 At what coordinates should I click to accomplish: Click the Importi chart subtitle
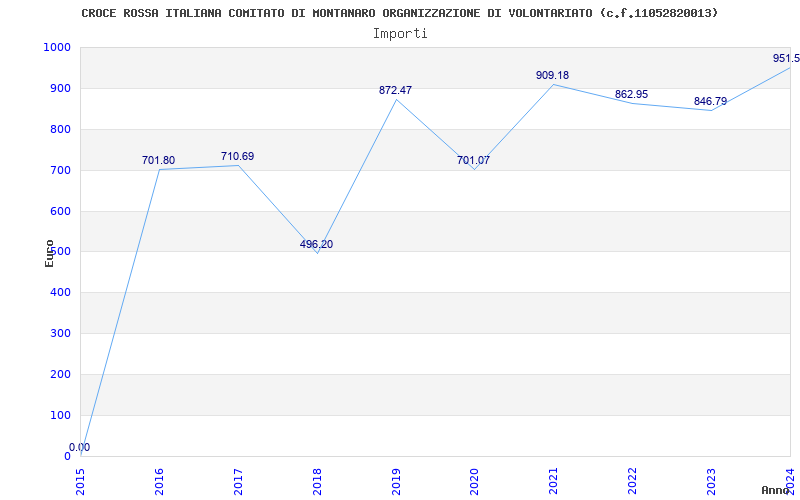400,34
